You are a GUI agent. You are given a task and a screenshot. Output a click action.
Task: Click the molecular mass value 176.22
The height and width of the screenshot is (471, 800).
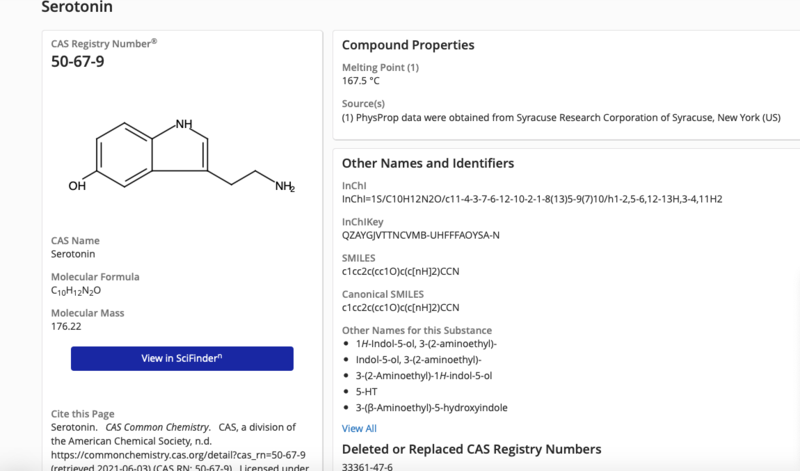click(66, 326)
